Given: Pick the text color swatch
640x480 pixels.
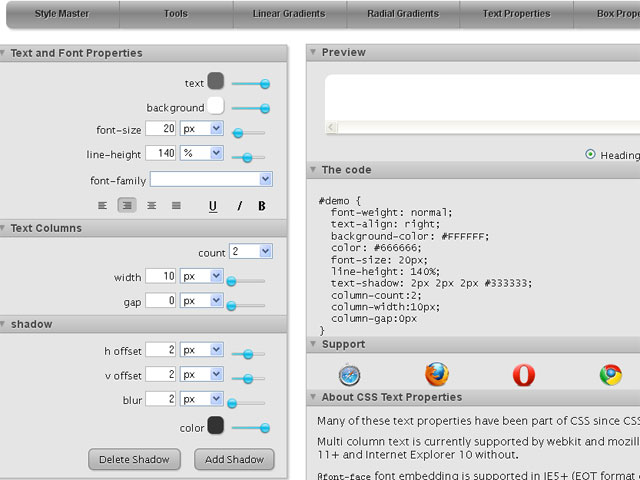Looking at the screenshot, I should pos(216,80).
